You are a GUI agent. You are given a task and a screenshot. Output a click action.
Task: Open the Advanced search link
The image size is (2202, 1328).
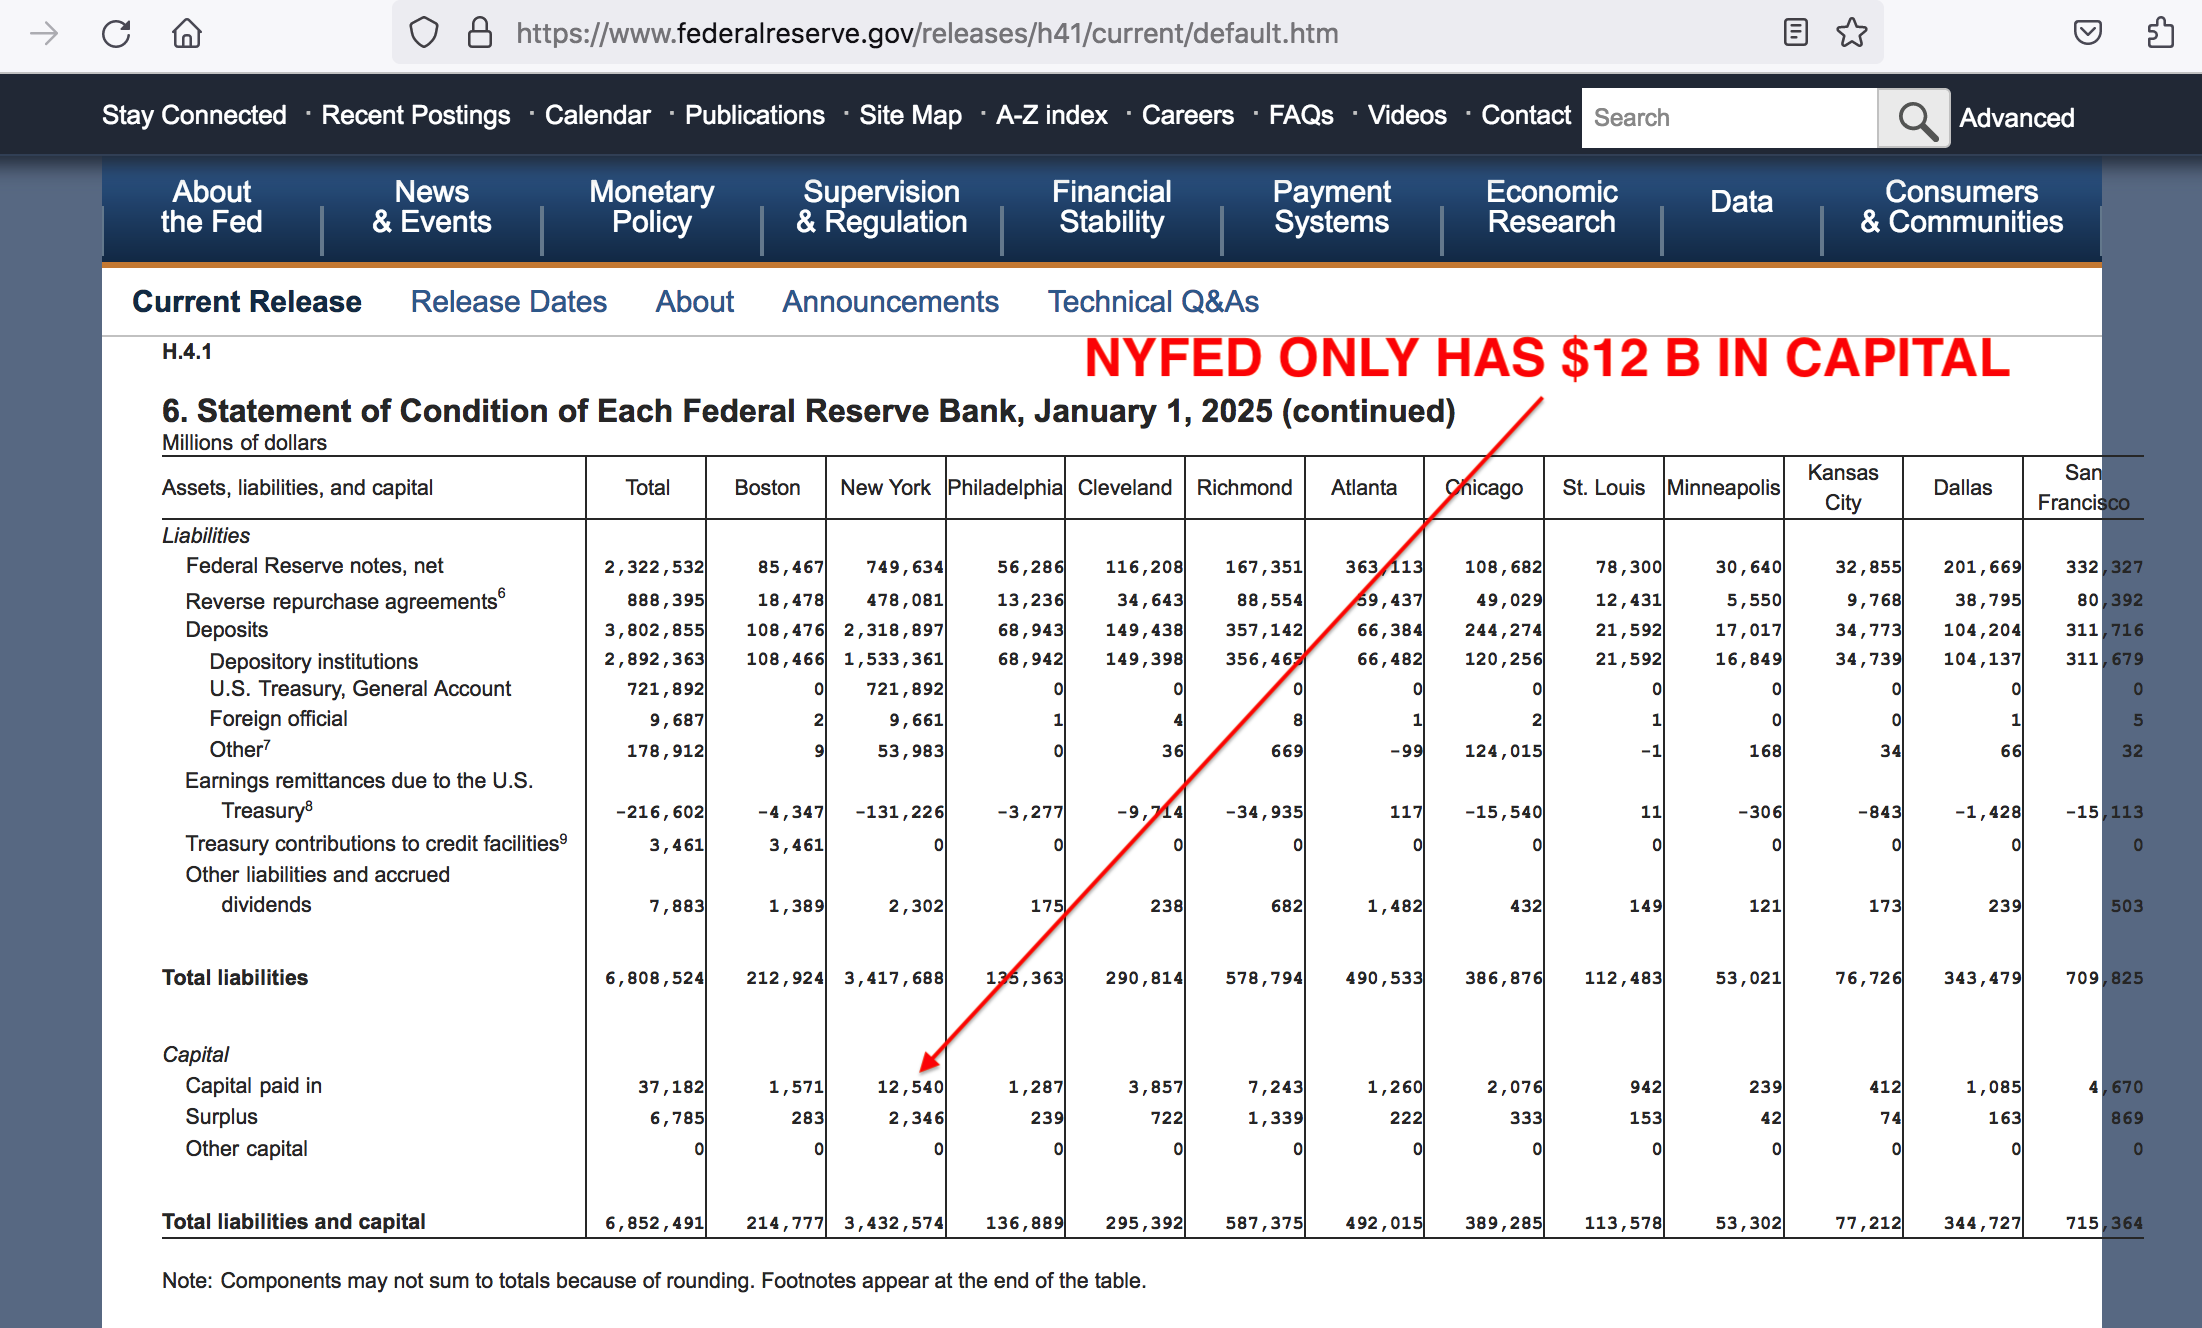click(x=2016, y=118)
